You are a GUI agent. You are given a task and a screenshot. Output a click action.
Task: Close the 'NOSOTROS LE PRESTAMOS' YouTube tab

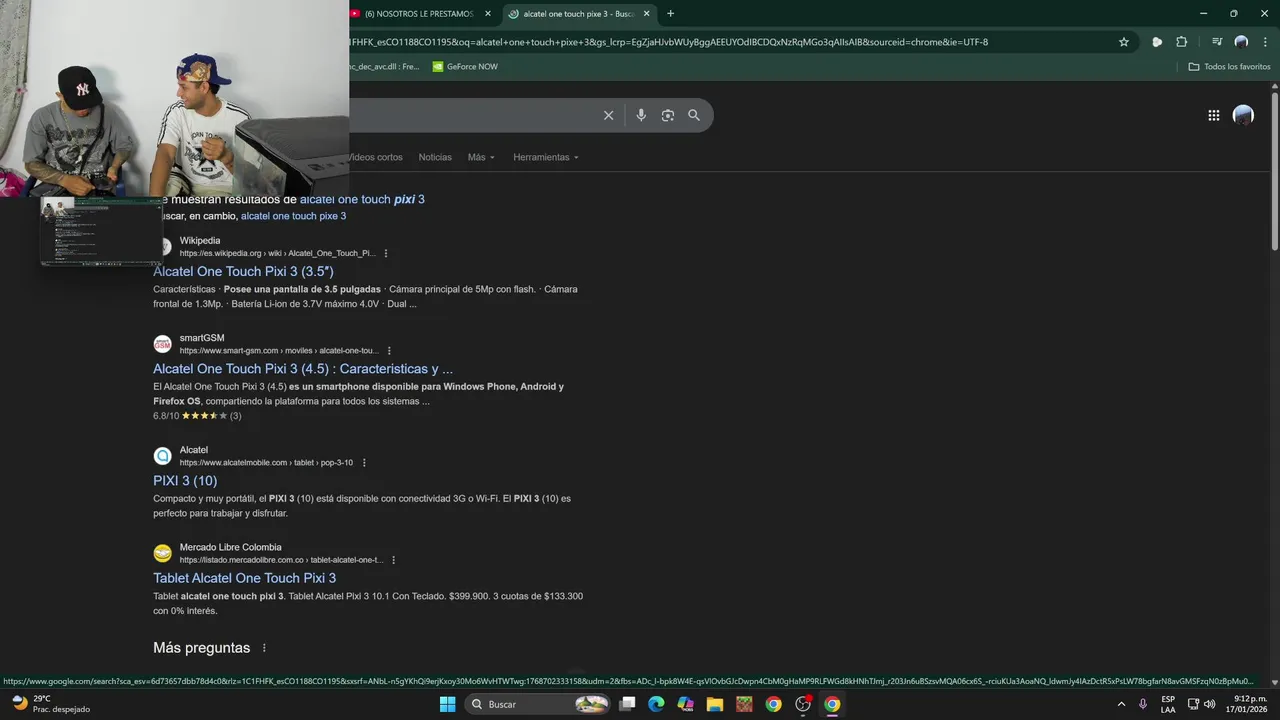488,13
